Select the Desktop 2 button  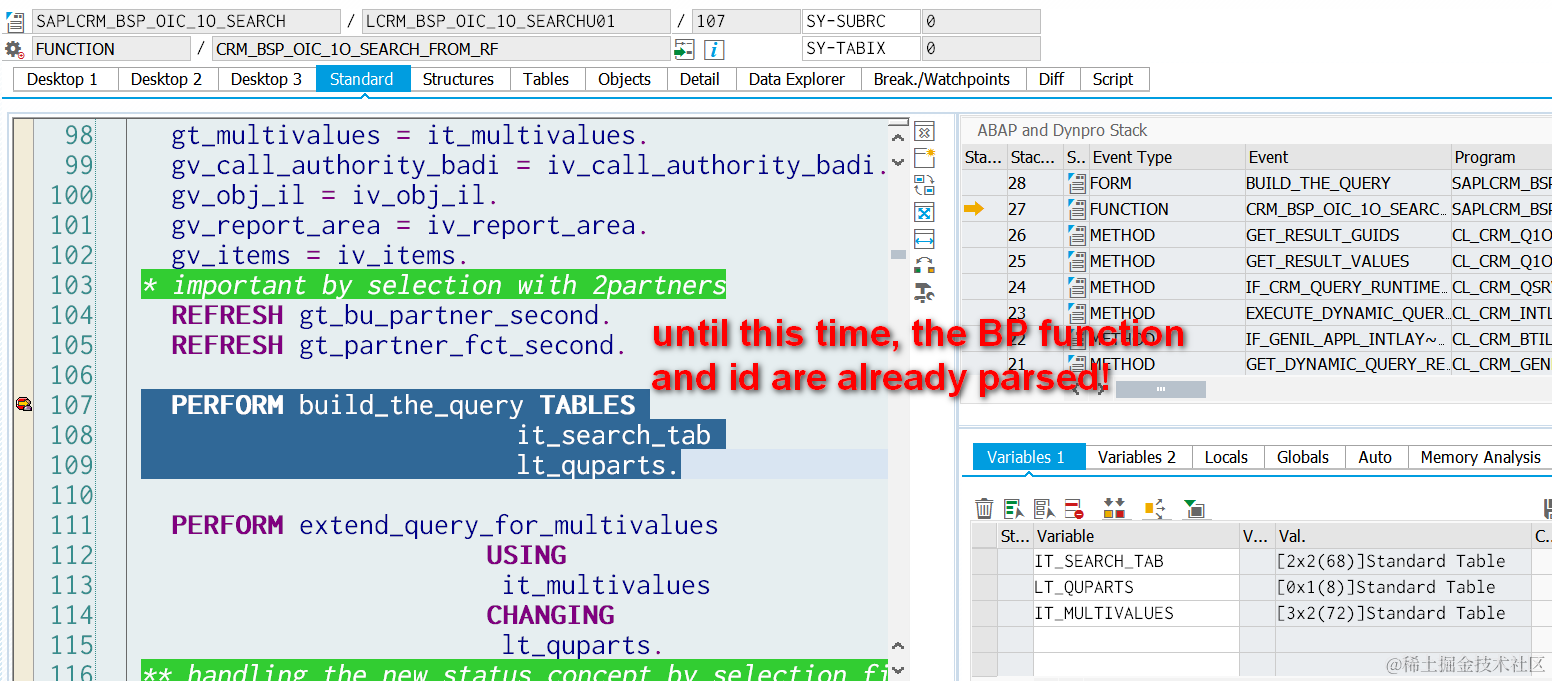coord(166,79)
